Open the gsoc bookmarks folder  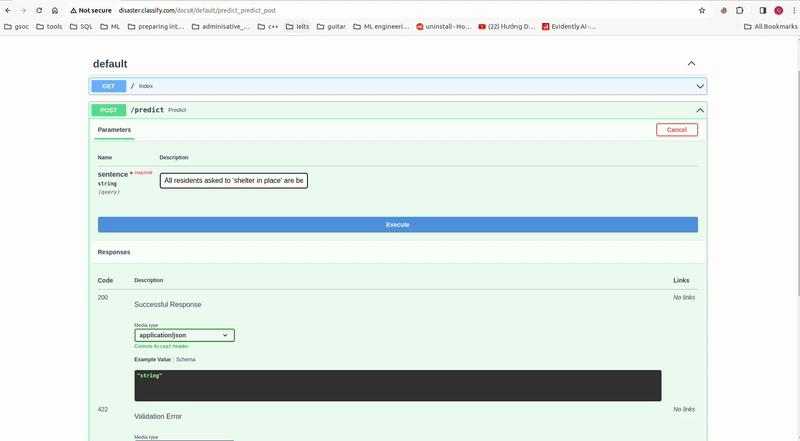(x=16, y=27)
